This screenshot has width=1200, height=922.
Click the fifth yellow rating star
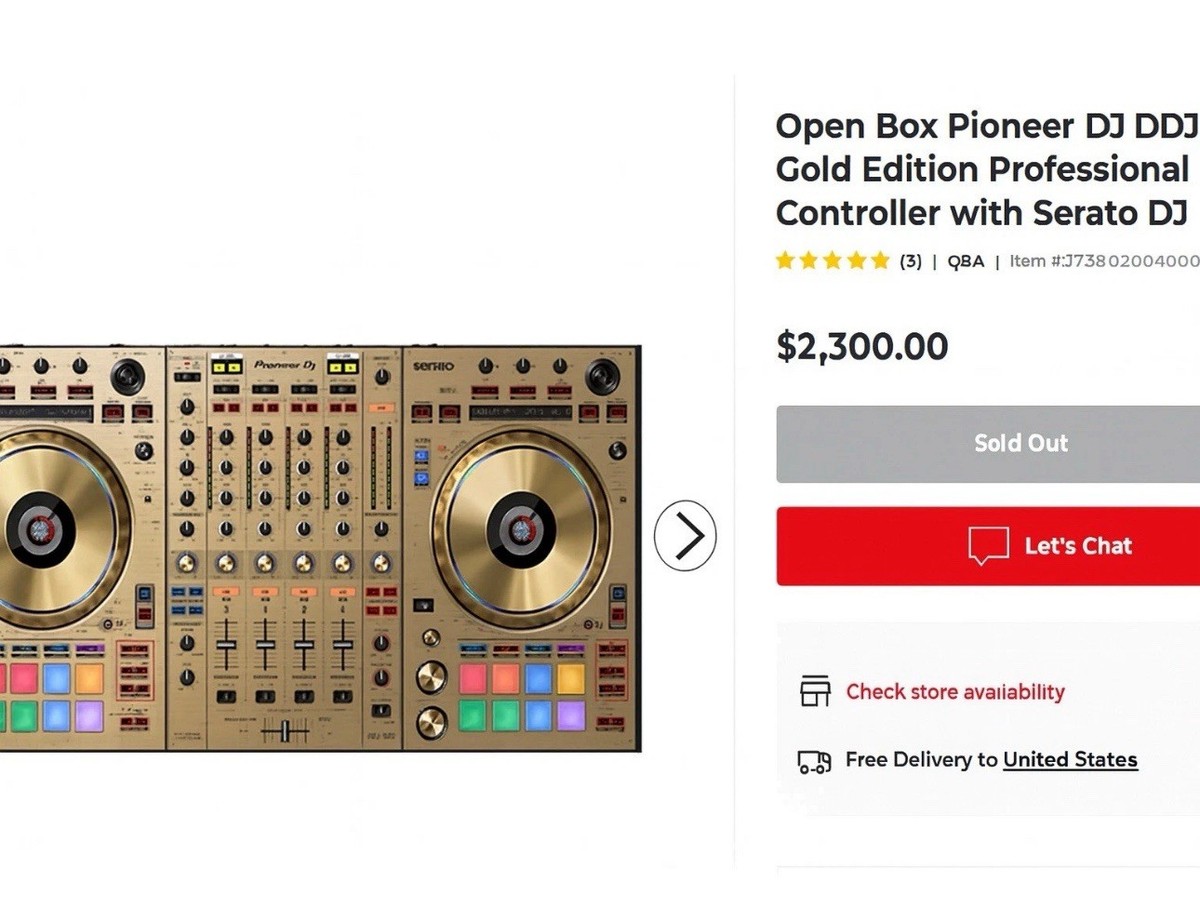click(x=880, y=261)
